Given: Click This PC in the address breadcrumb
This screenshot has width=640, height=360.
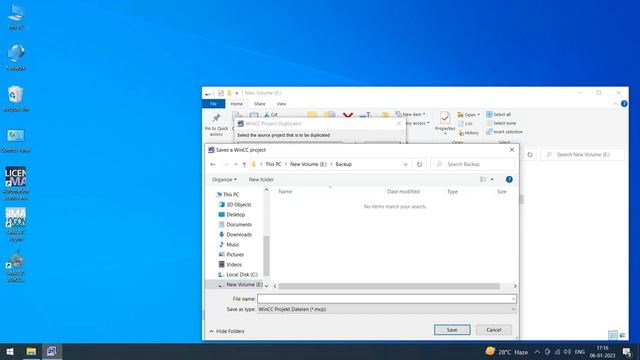Looking at the screenshot, I should (273, 164).
